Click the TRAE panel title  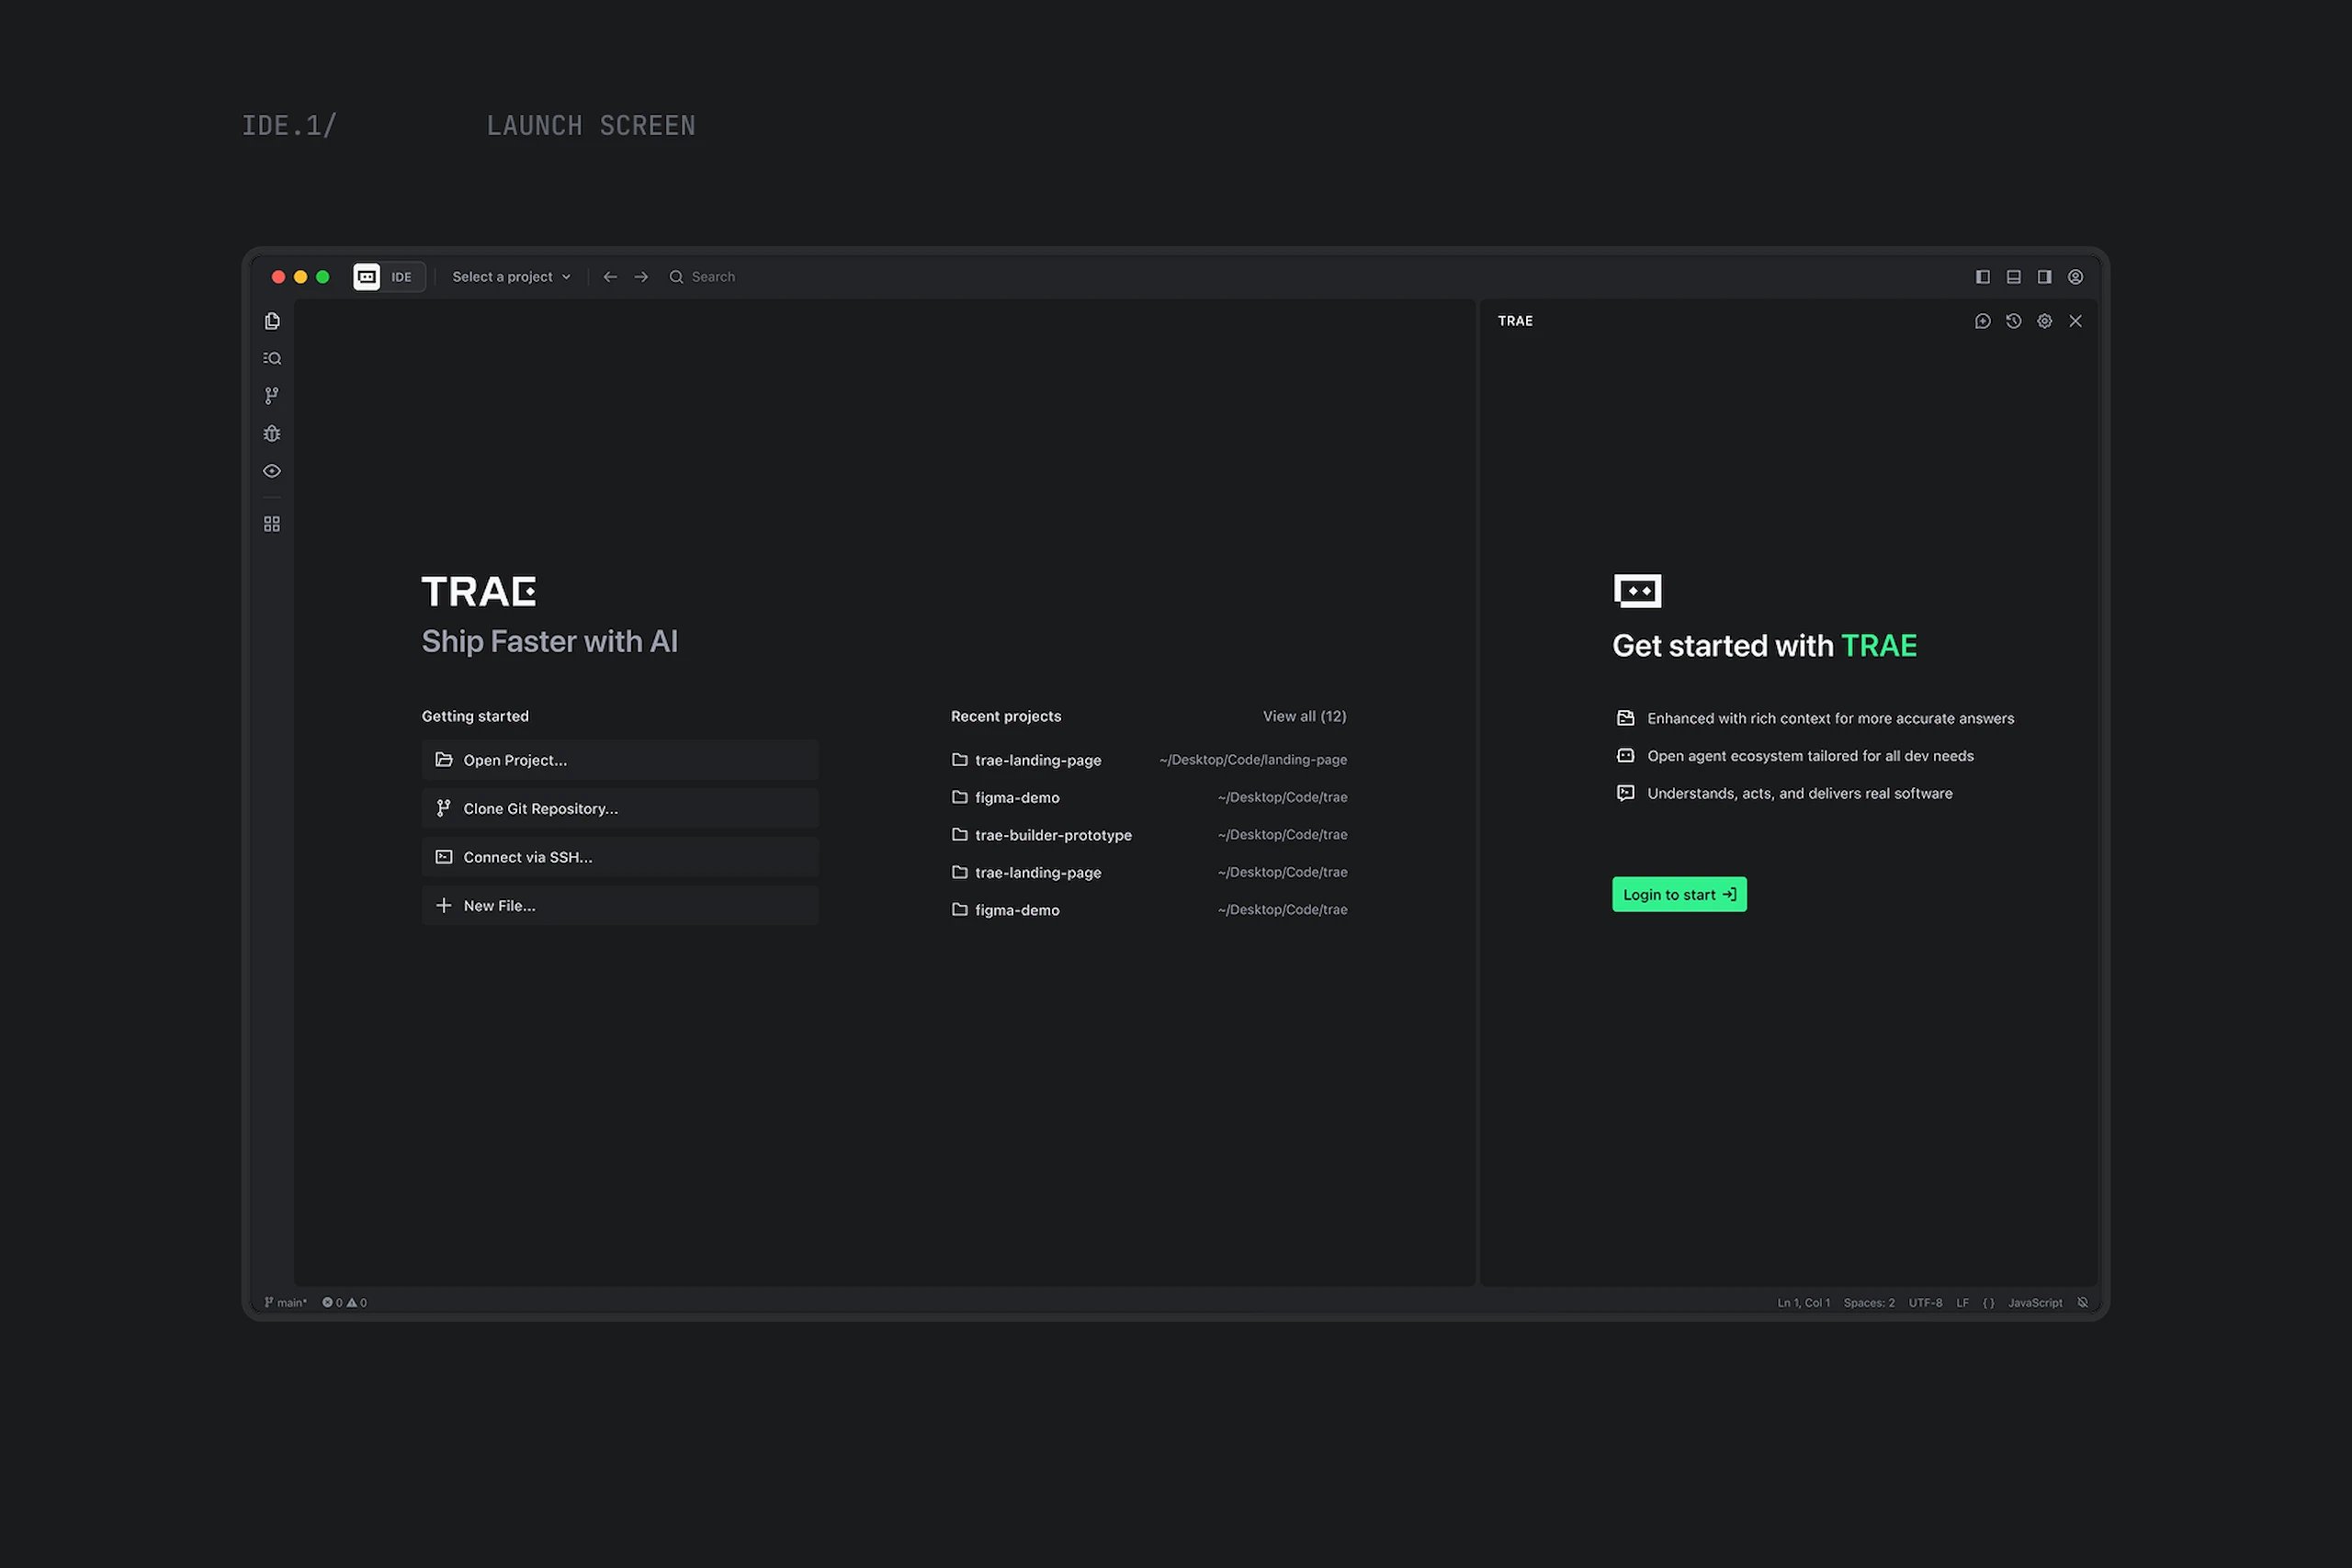[x=1515, y=321]
